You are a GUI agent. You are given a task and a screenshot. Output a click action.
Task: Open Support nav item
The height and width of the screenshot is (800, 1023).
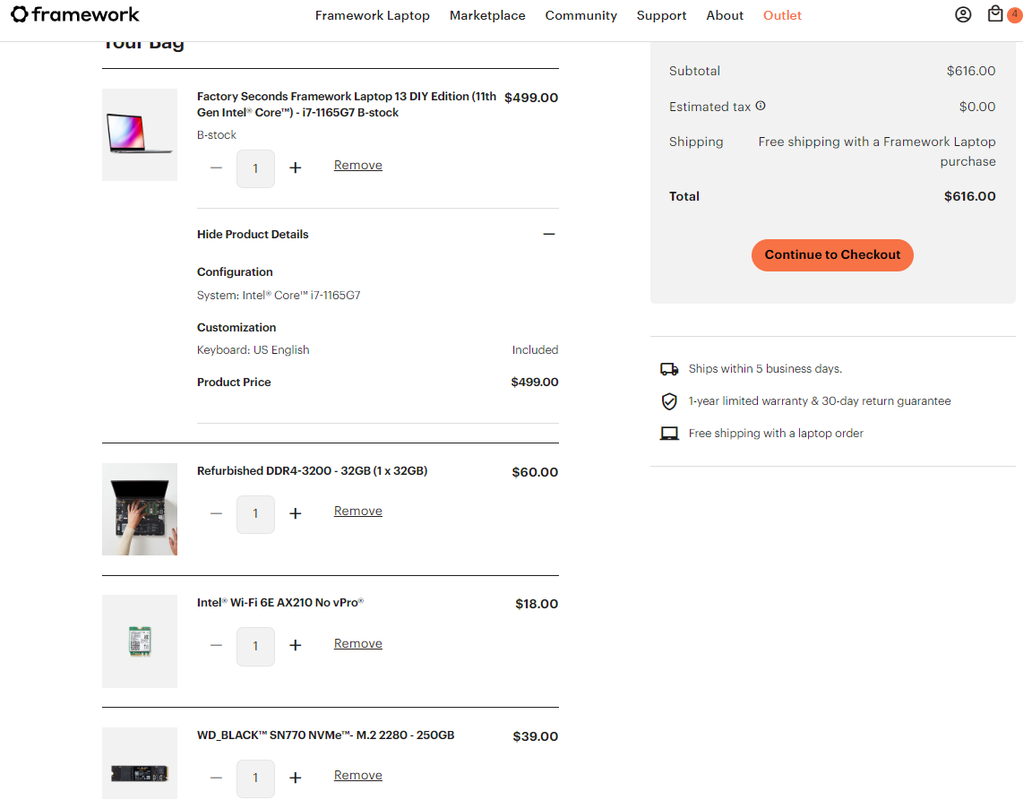pos(662,15)
